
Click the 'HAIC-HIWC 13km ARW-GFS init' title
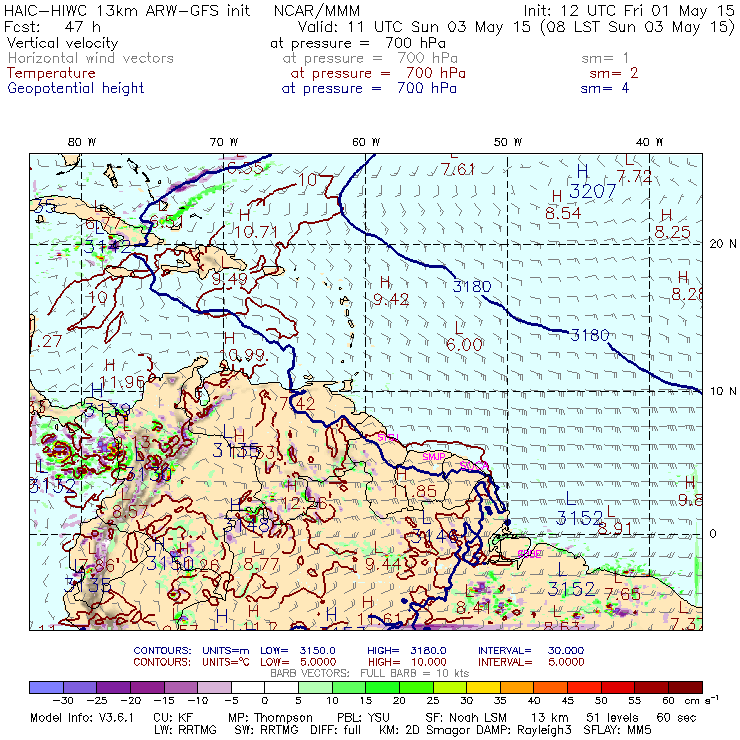(127, 10)
